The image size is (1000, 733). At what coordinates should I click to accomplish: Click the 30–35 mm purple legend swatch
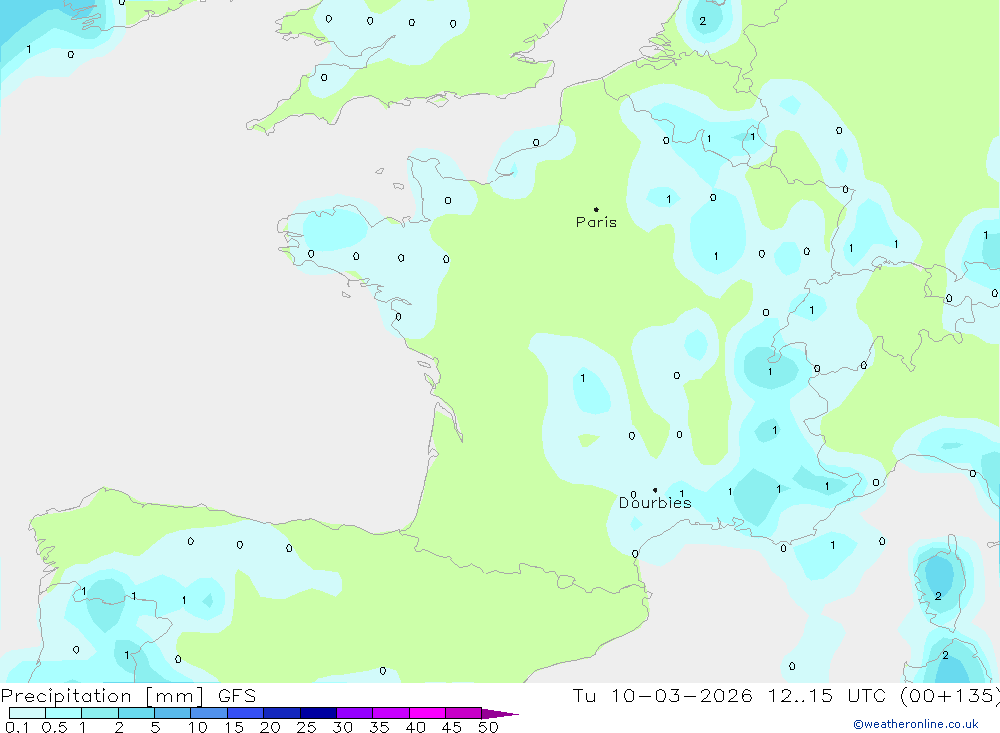pos(355,713)
